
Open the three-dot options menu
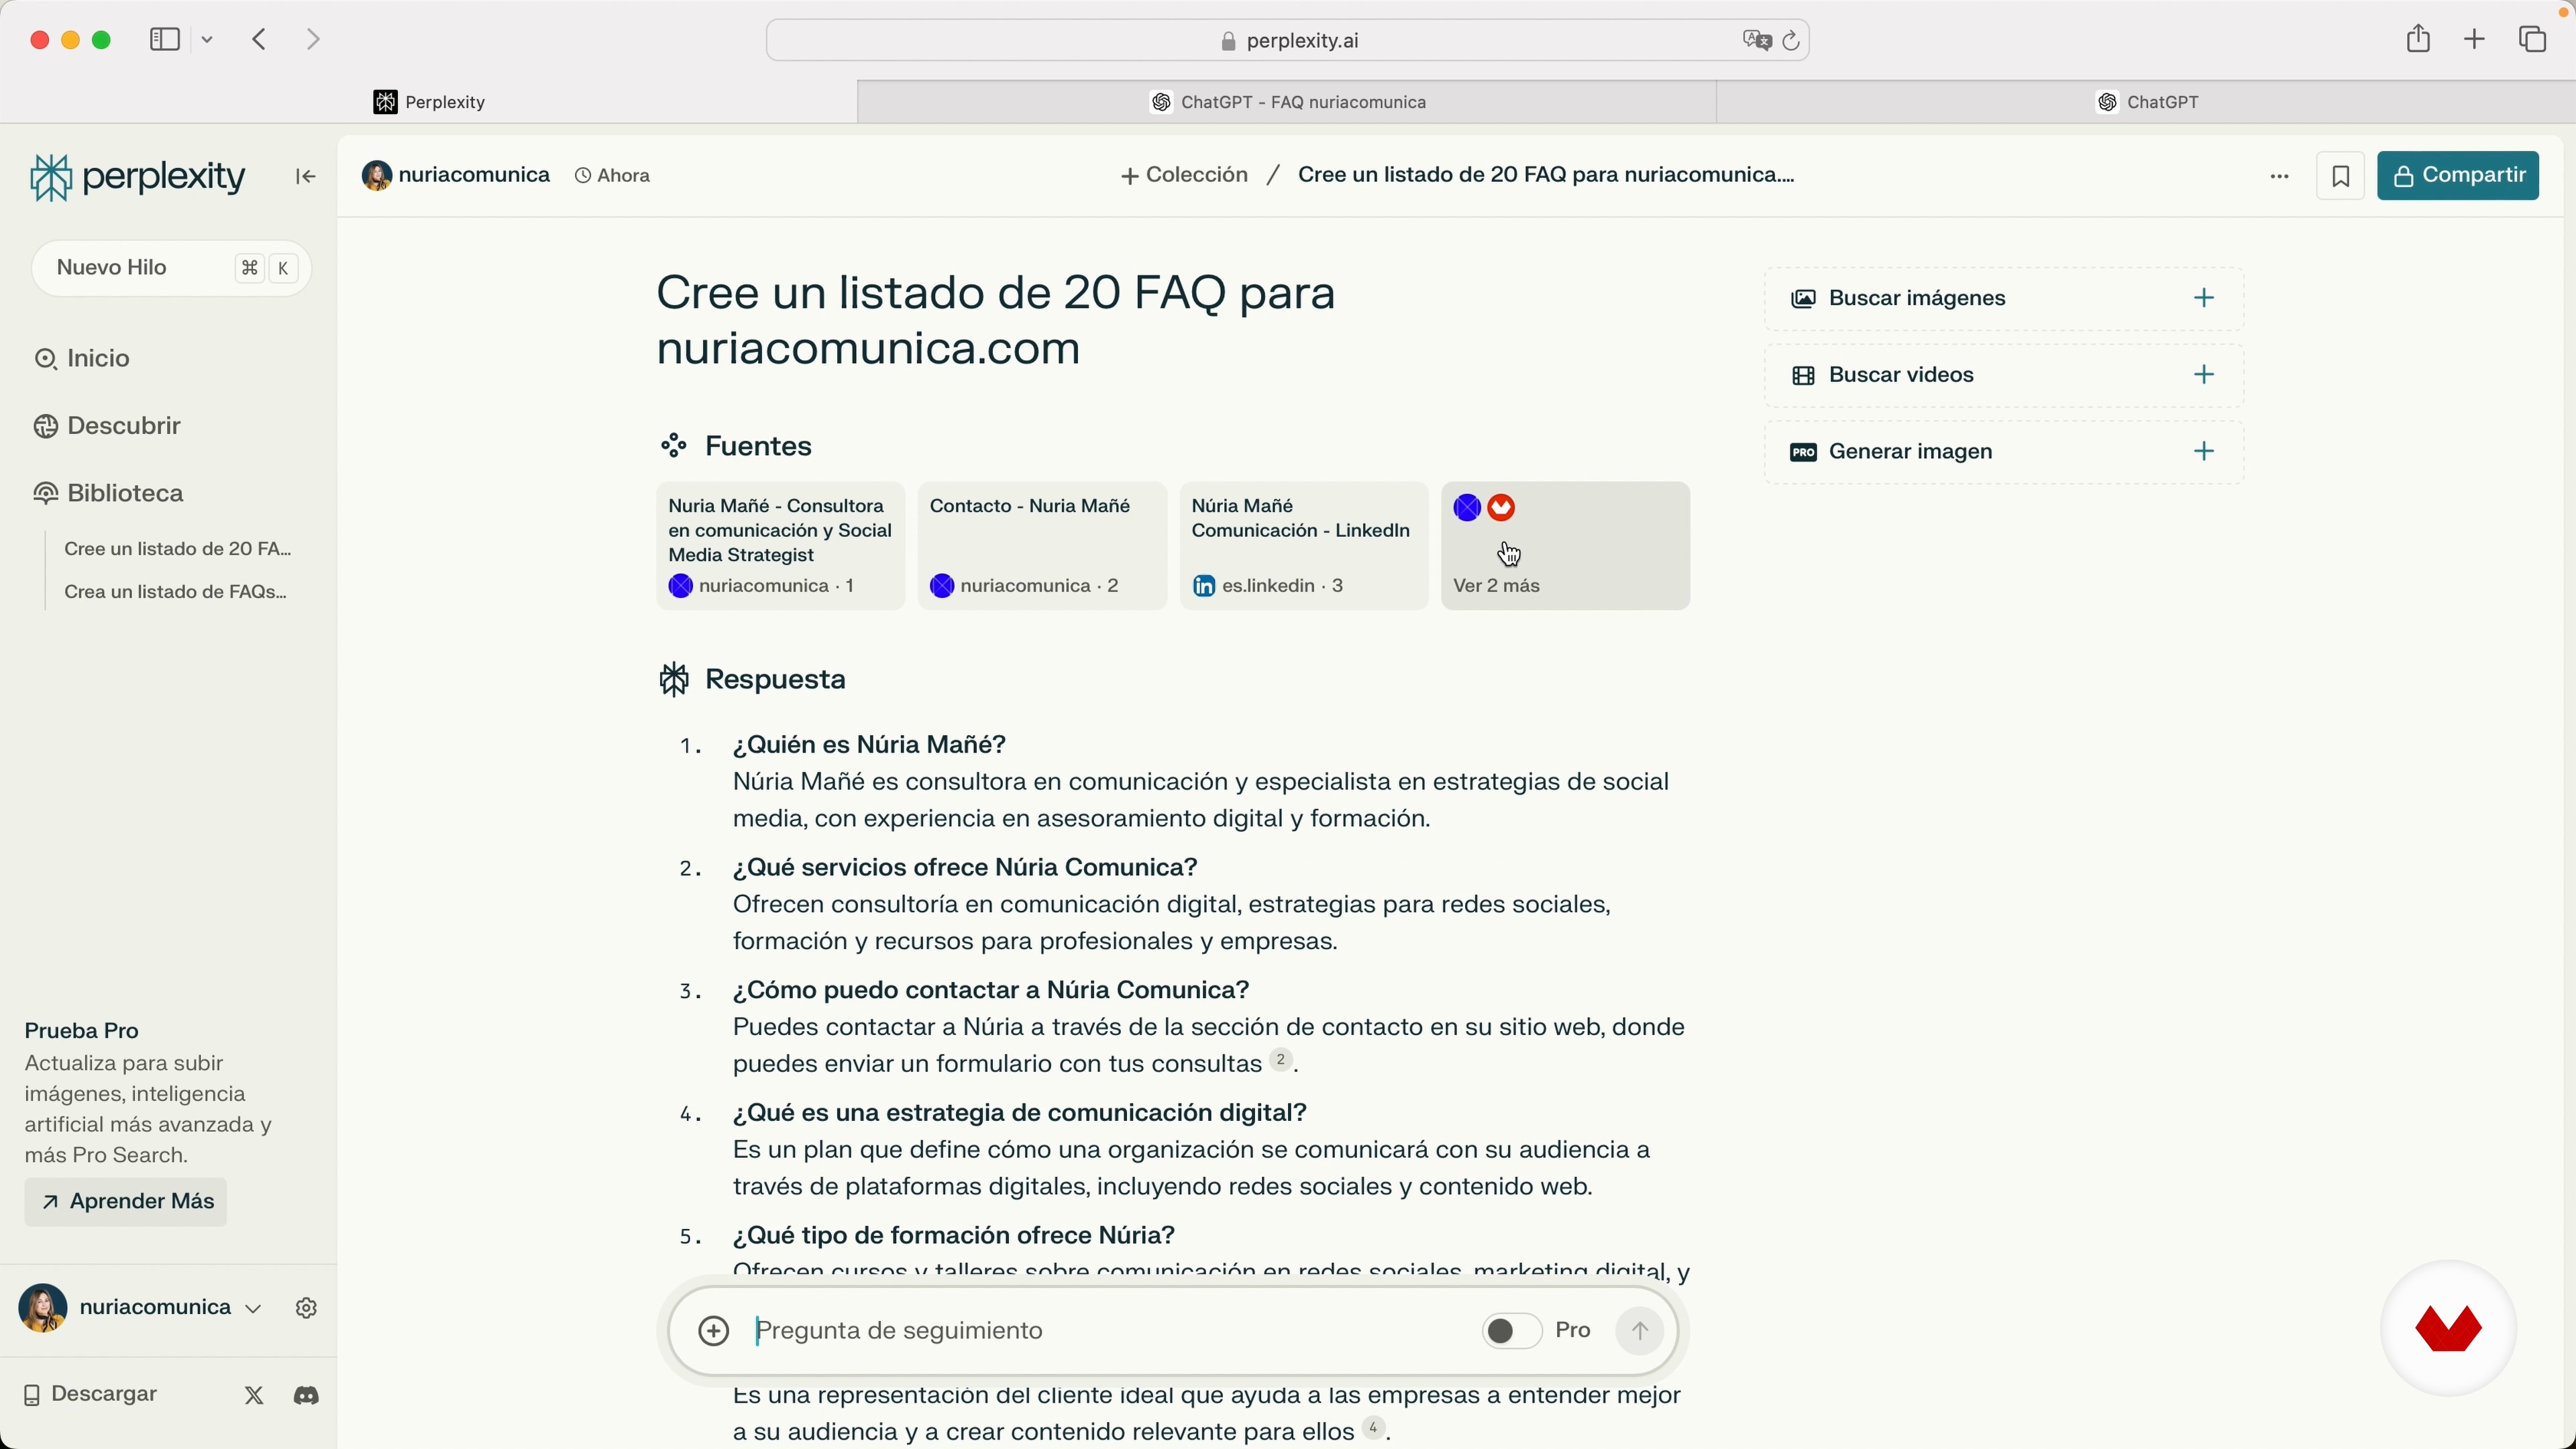tap(2279, 177)
